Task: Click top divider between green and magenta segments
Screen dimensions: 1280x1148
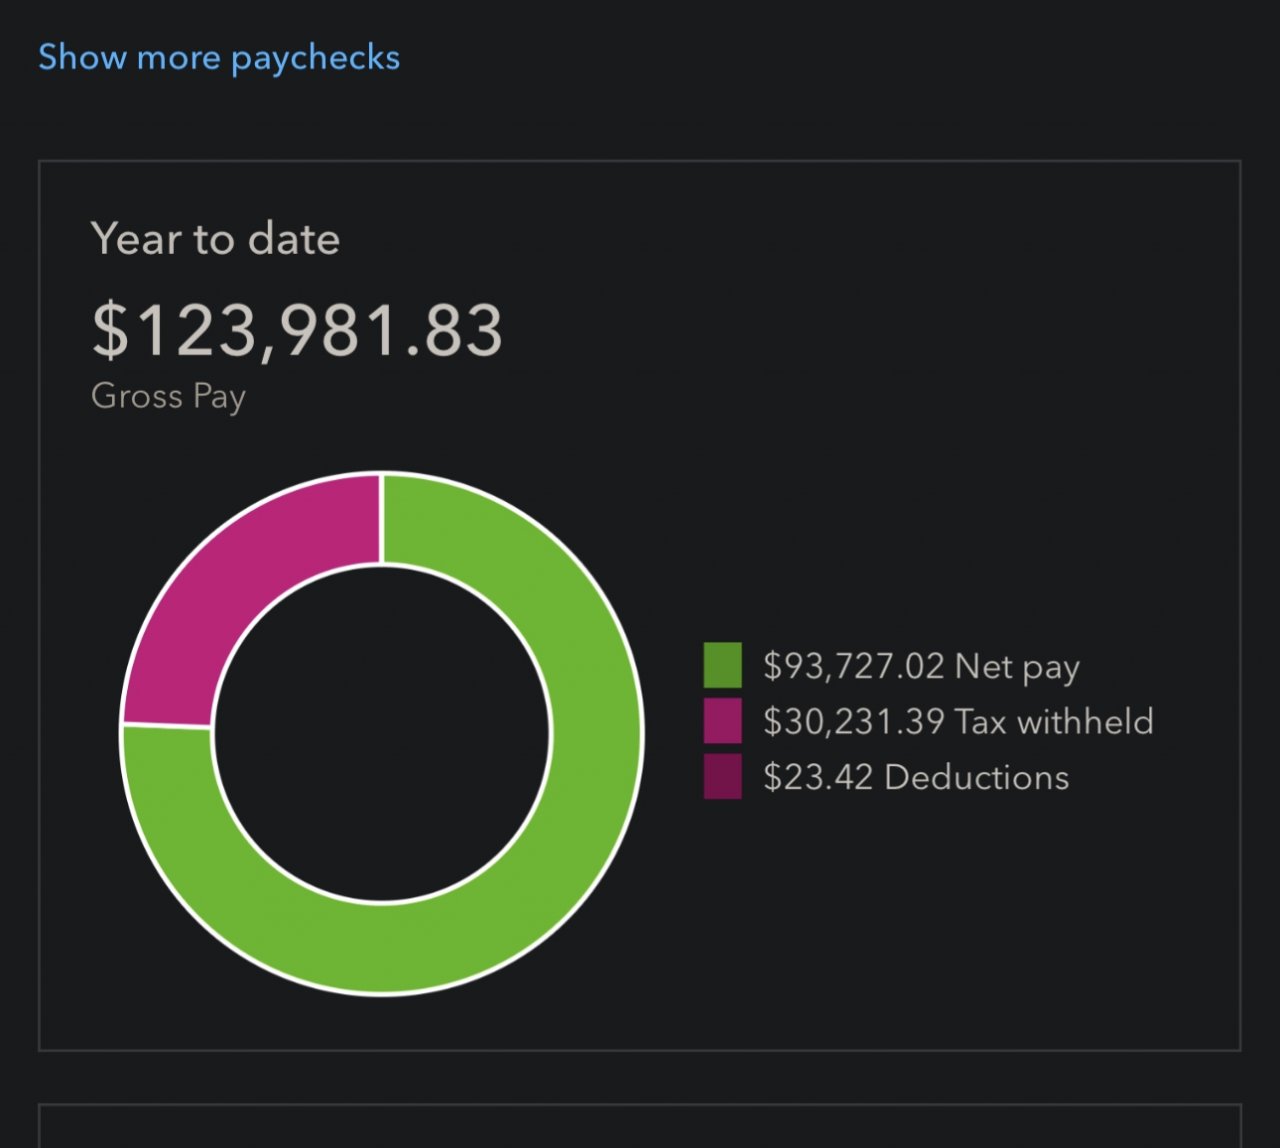Action: pos(381,519)
